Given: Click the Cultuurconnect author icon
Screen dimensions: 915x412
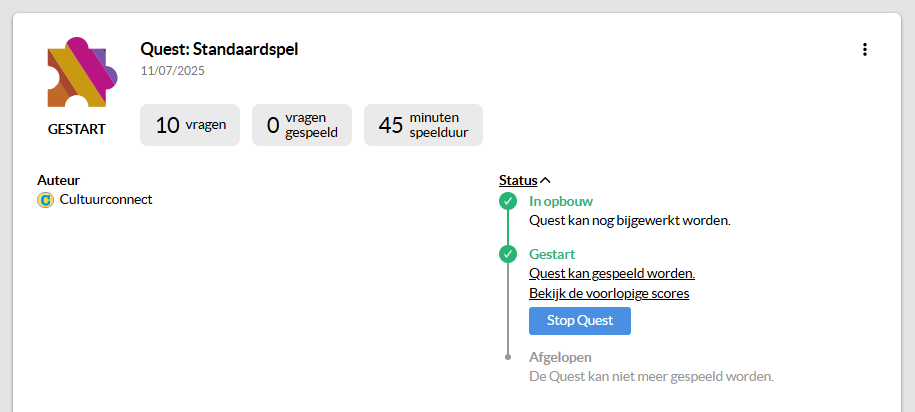Looking at the screenshot, I should click(45, 200).
